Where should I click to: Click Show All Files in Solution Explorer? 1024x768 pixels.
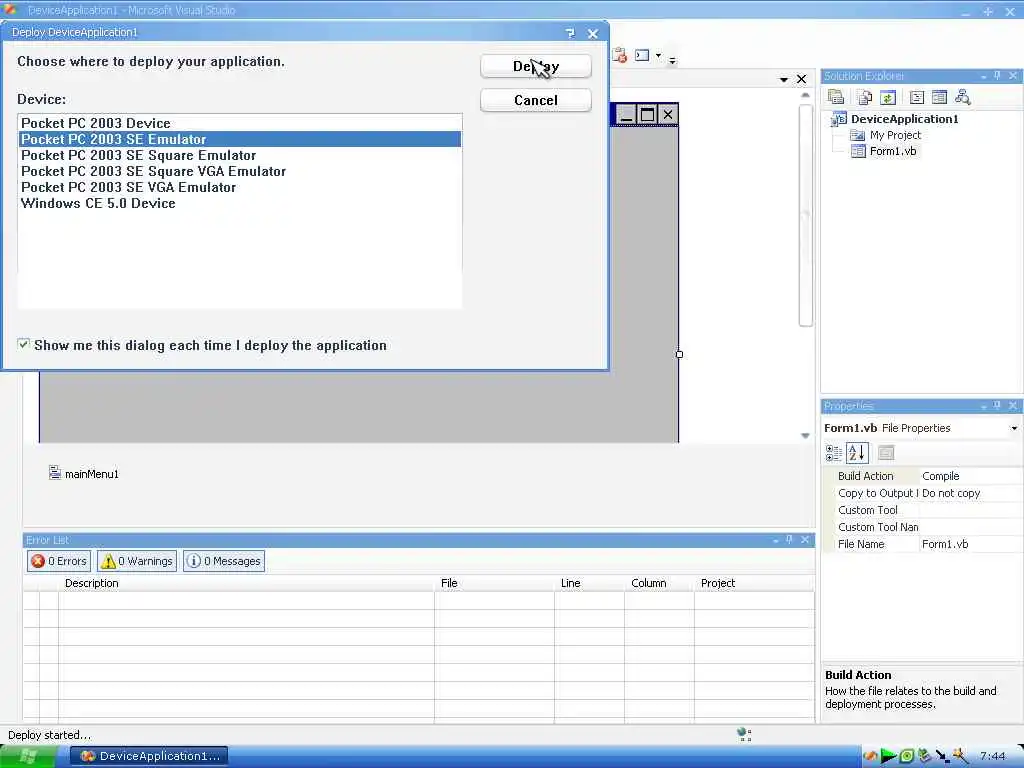click(x=865, y=97)
